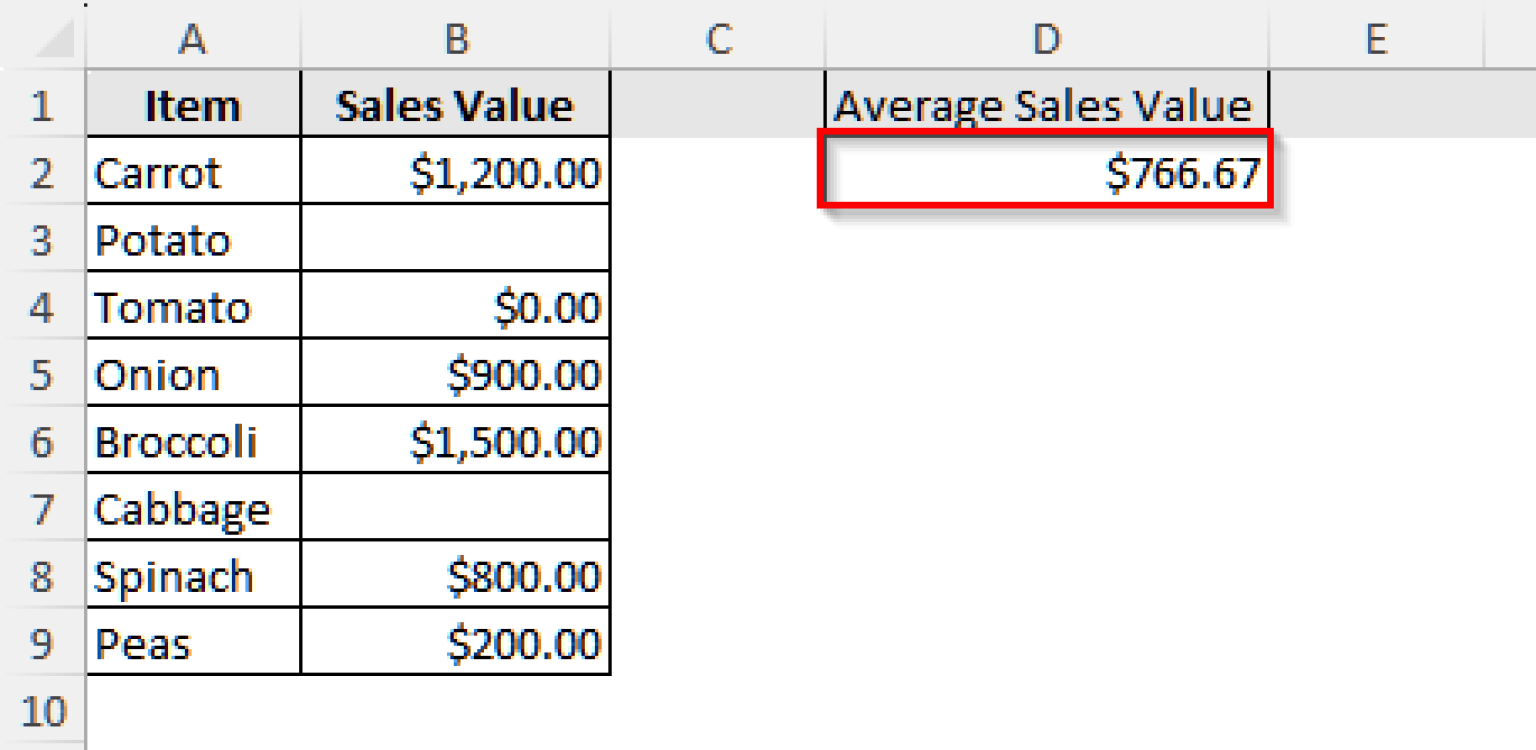Select row number 5
Screen dimensions: 1536x750
click(x=42, y=374)
